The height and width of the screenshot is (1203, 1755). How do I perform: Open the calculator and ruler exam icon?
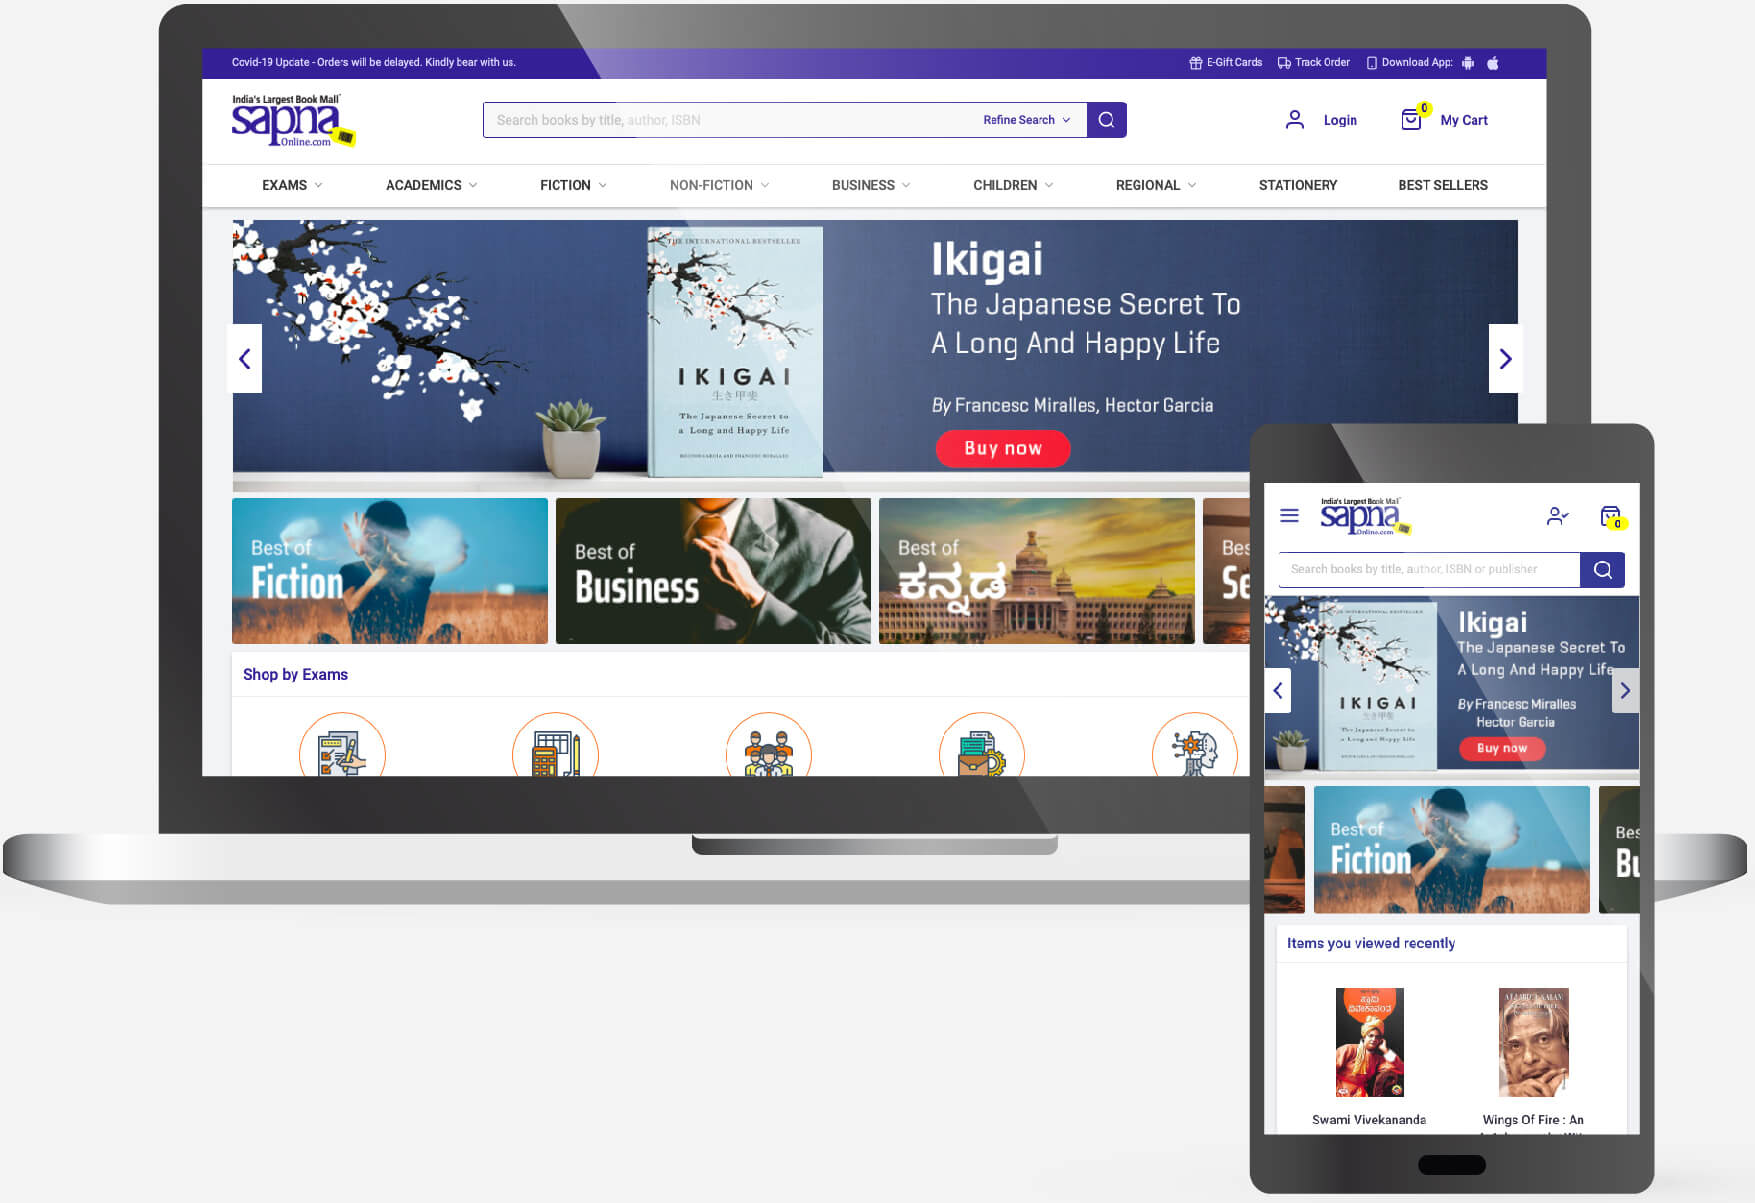pyautogui.click(x=555, y=747)
